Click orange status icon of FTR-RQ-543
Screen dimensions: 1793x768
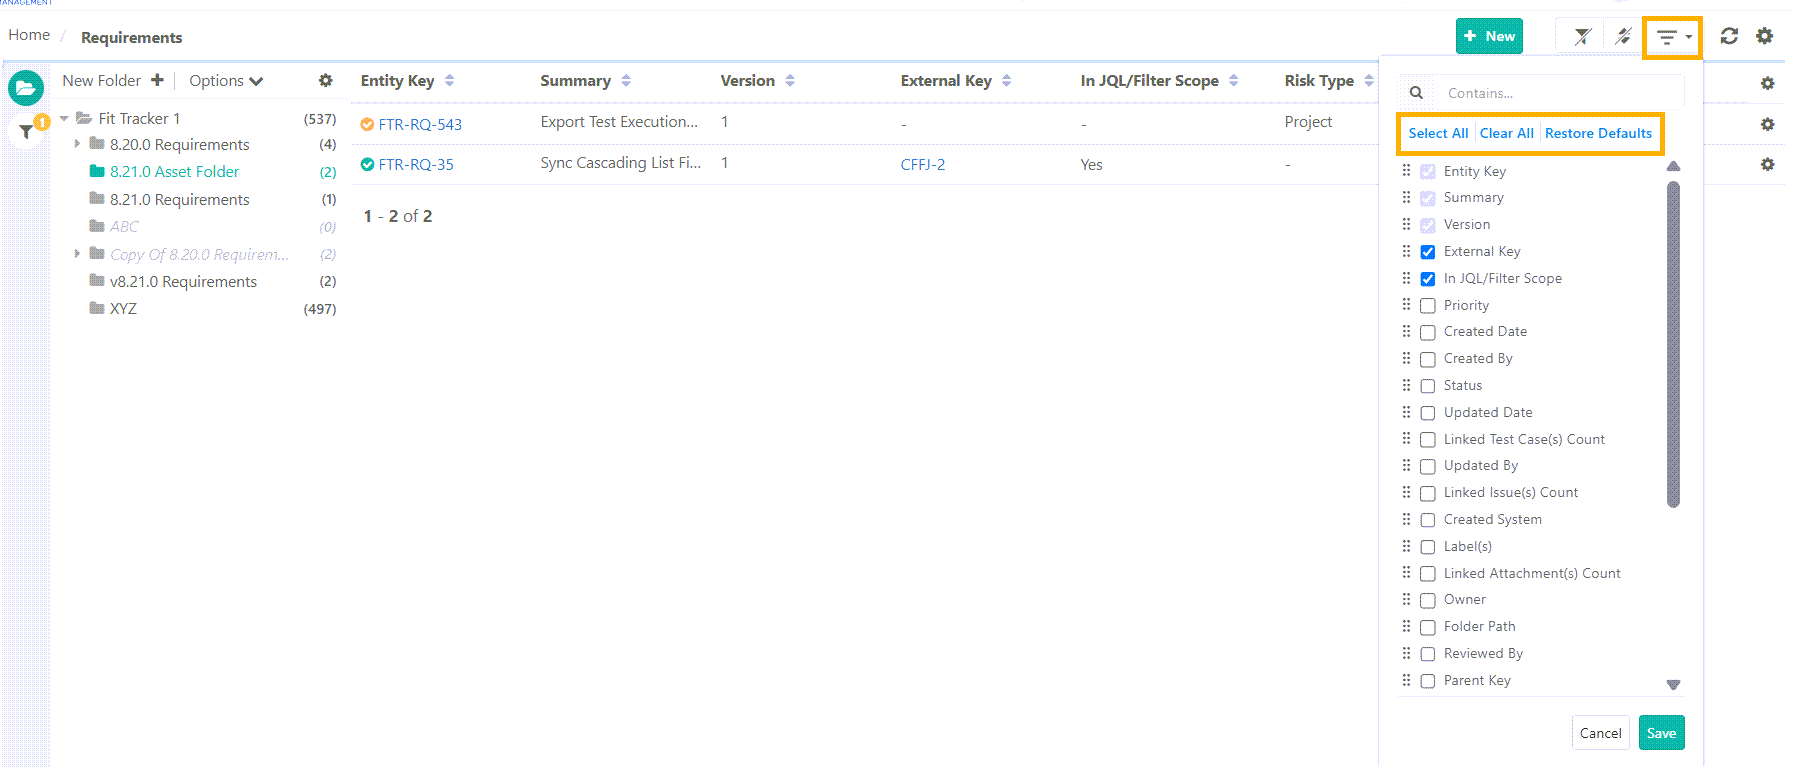pos(367,124)
